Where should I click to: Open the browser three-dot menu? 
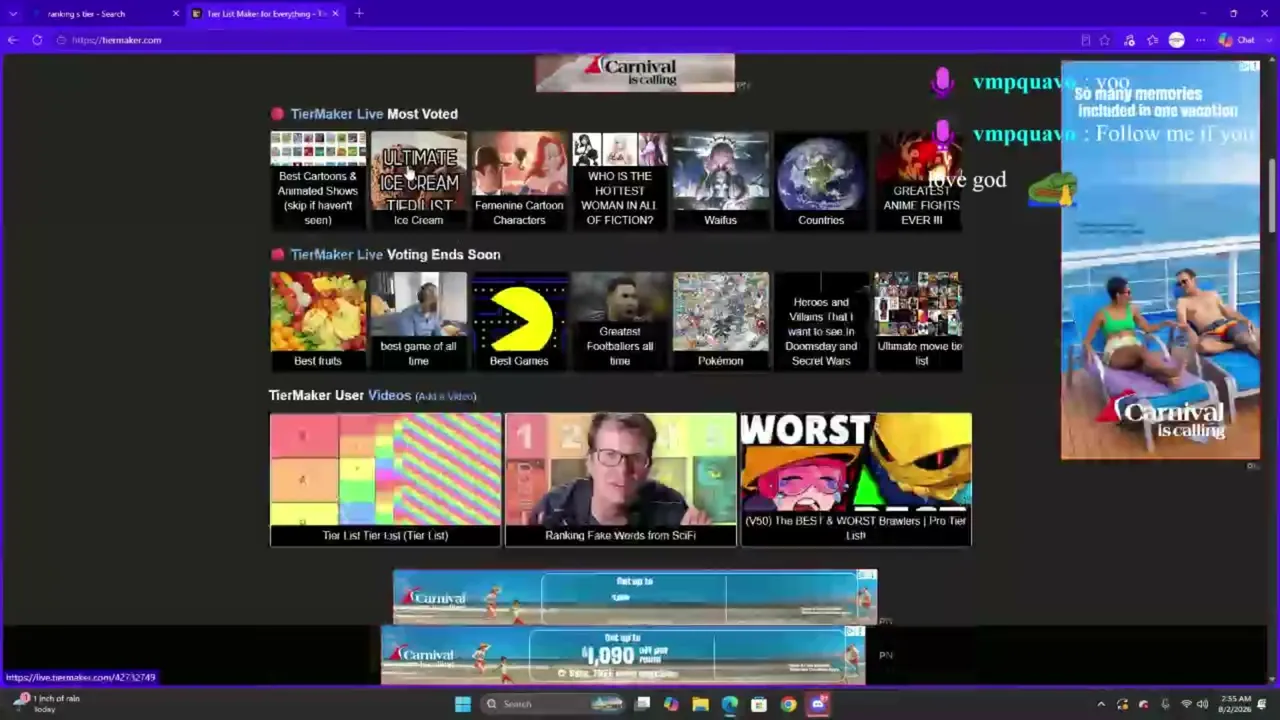[1200, 40]
